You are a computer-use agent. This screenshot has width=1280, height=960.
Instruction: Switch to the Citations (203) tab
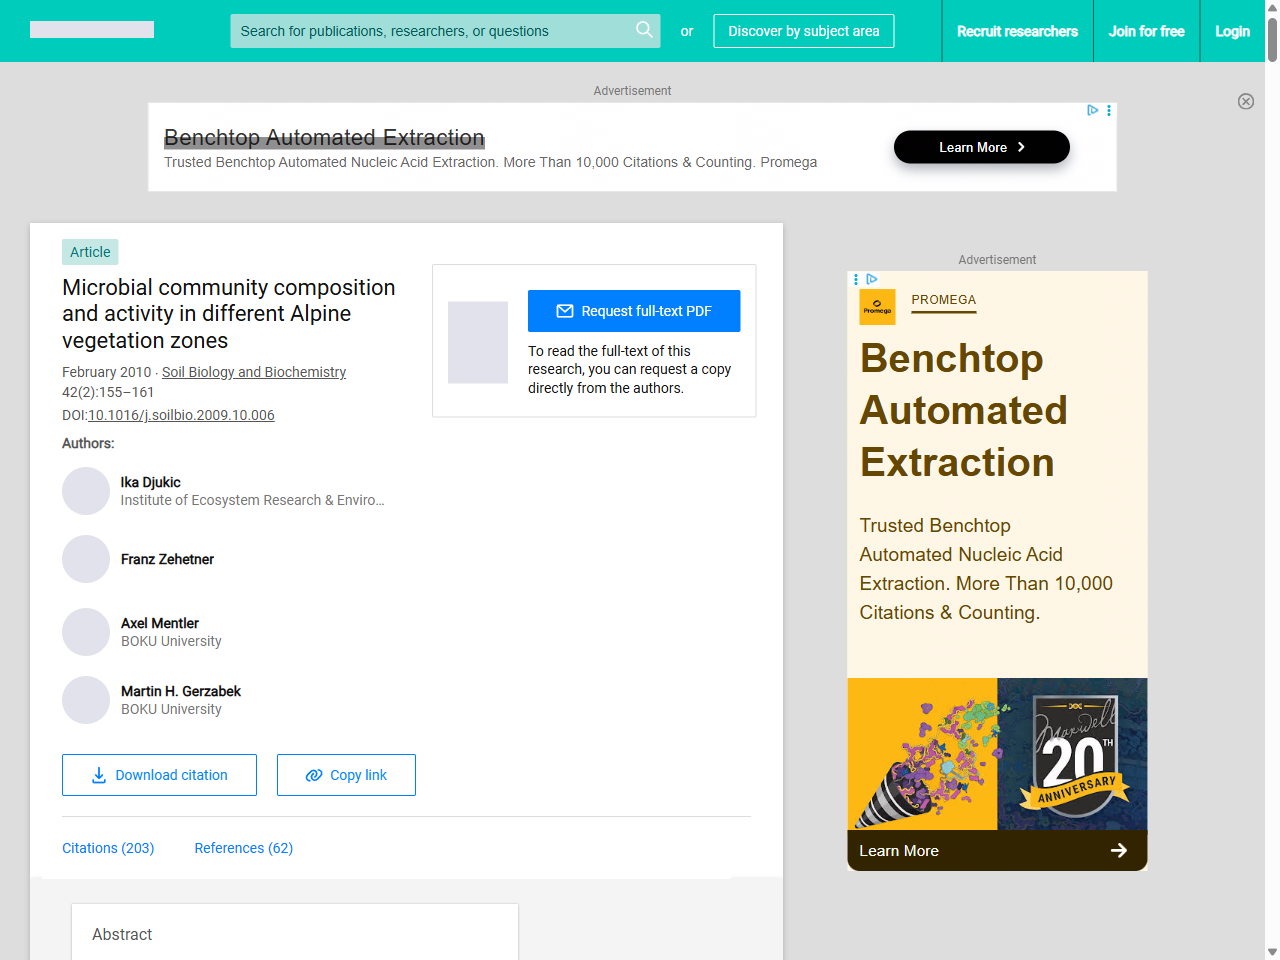[x=108, y=848]
